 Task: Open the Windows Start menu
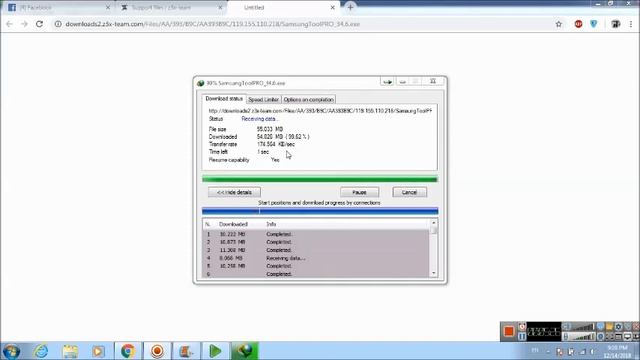pos(11,351)
